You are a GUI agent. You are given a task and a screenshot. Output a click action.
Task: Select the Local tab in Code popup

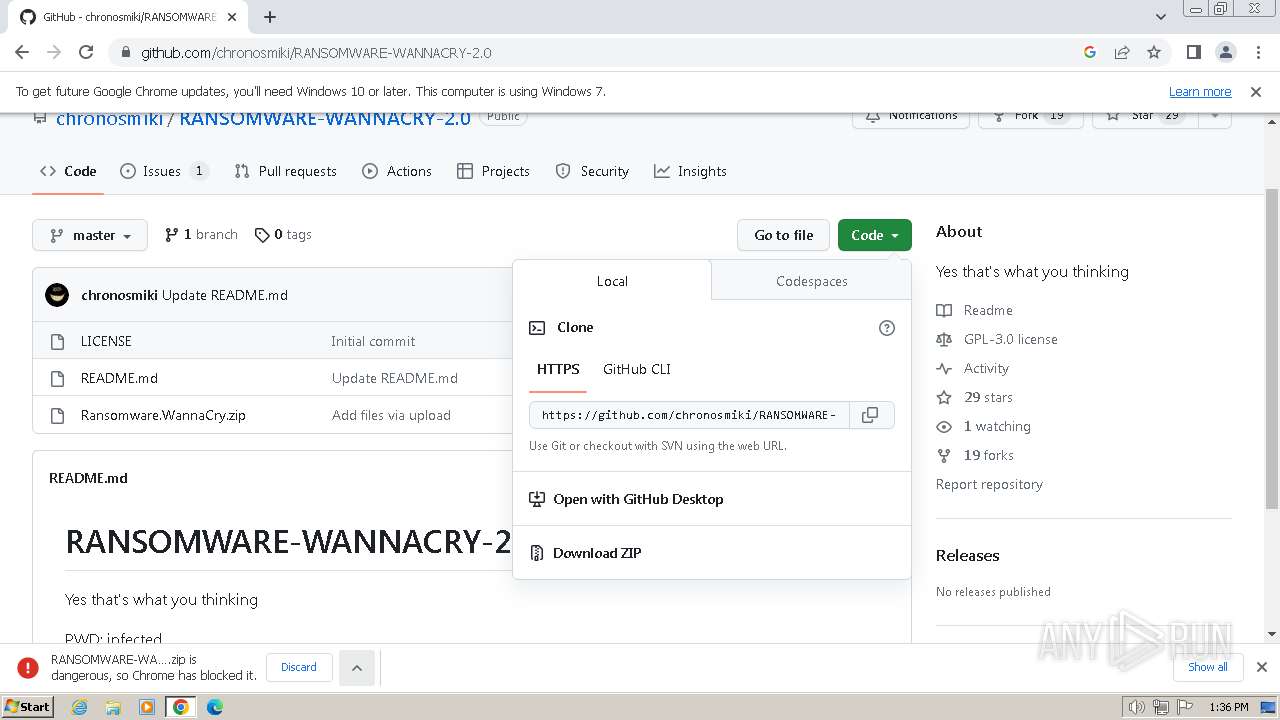[x=612, y=281]
